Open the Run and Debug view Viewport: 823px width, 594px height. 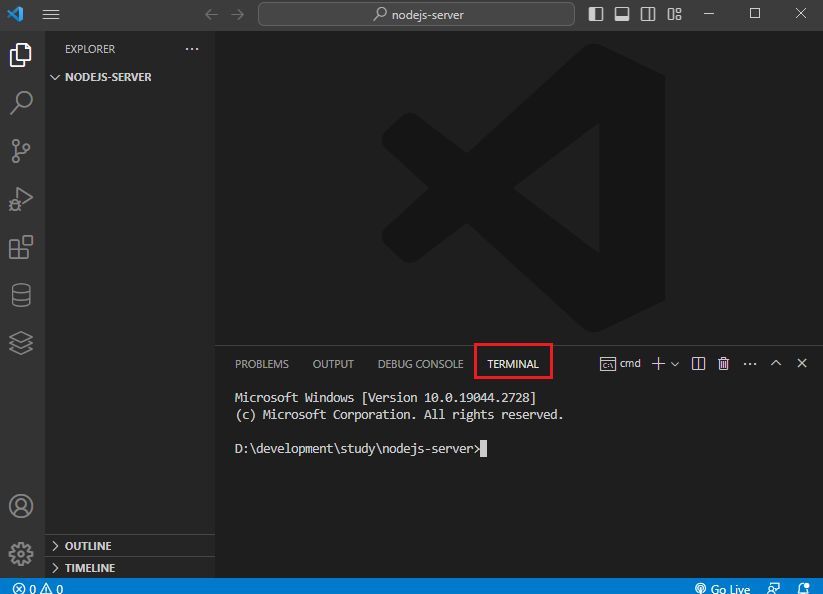point(21,199)
